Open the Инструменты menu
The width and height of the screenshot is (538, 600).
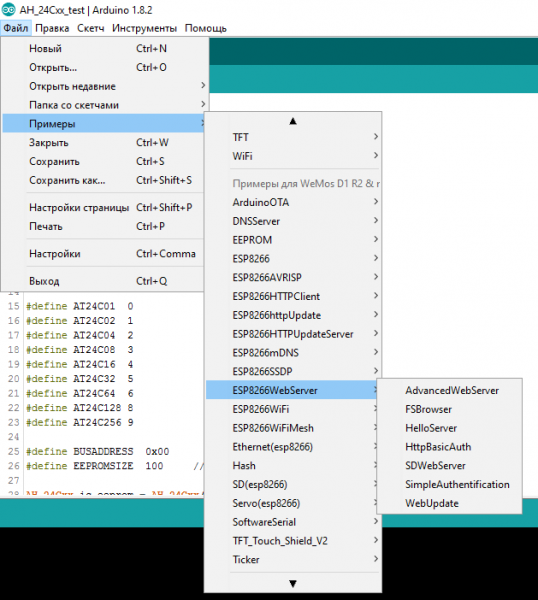pyautogui.click(x=144, y=28)
